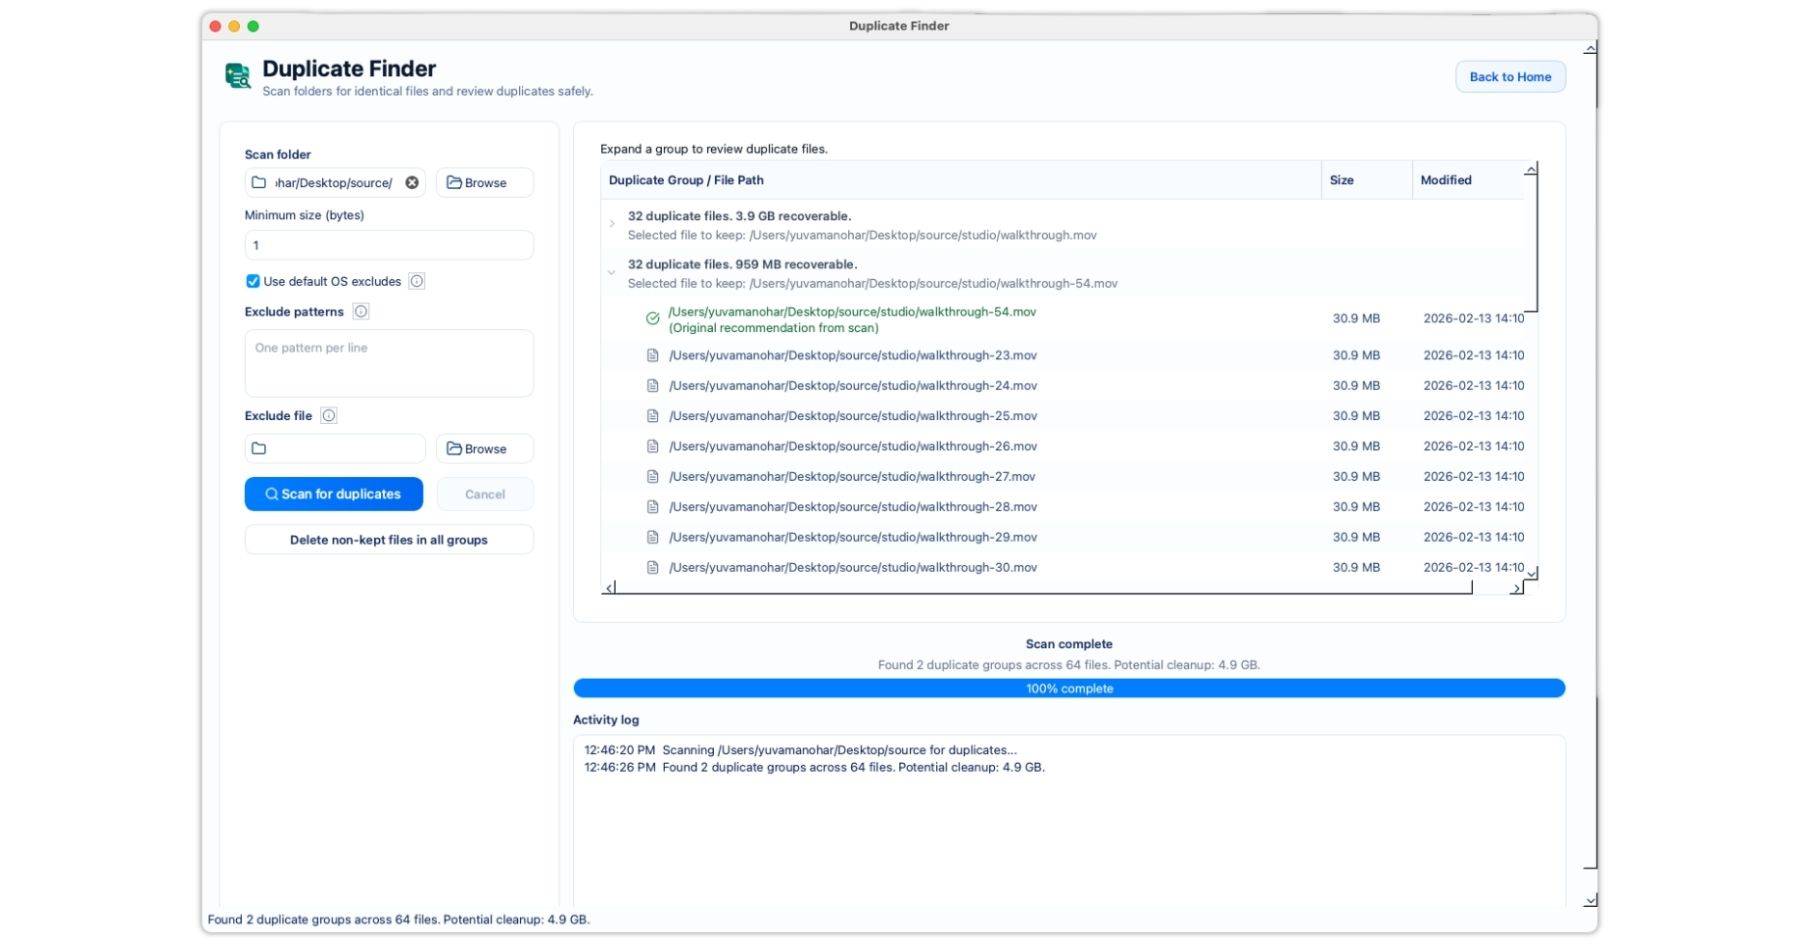Expand the 3.9 GB recoverable duplicate group
Screen dimensions: 1800x945
click(612, 224)
